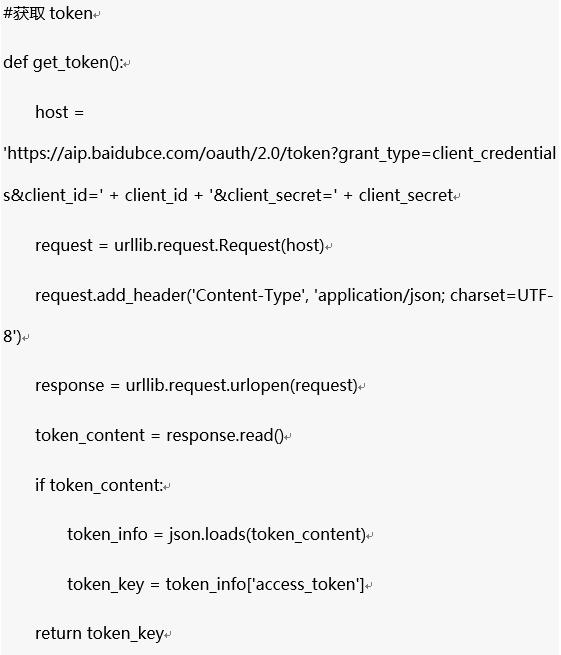The height and width of the screenshot is (655, 561).
Task: Click the 'client_secret' variable at line end
Action: tap(406, 195)
